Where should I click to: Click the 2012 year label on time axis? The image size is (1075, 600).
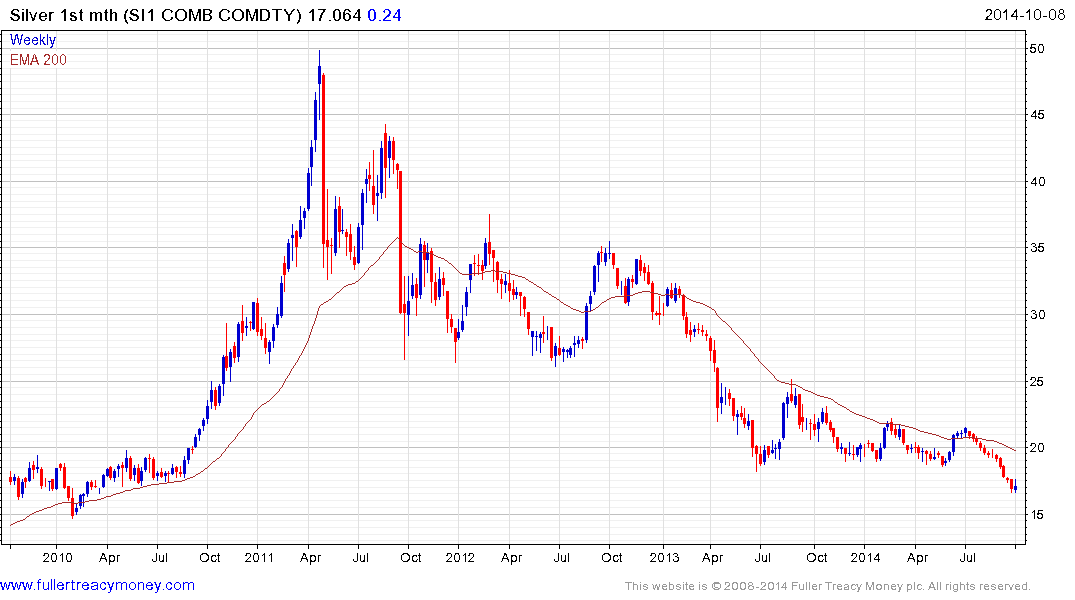click(460, 557)
